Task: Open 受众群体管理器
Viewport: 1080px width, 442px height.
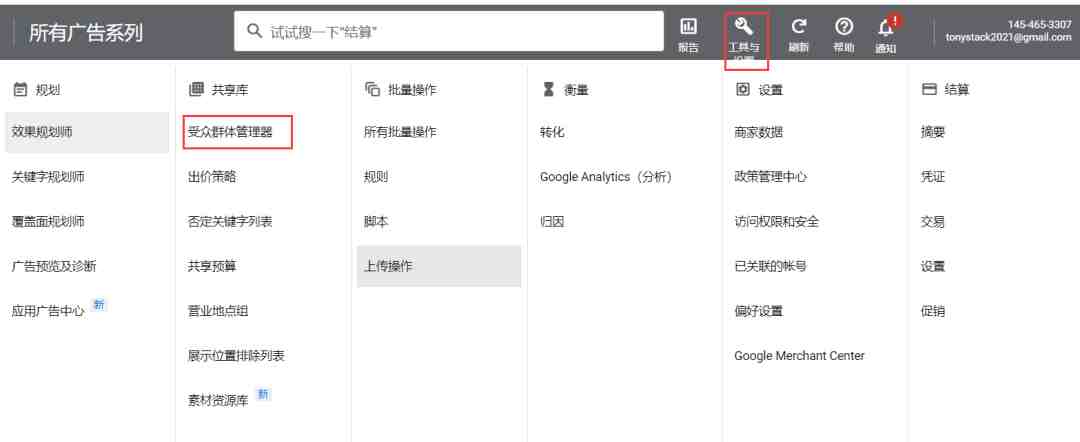Action: pyautogui.click(x=230, y=132)
